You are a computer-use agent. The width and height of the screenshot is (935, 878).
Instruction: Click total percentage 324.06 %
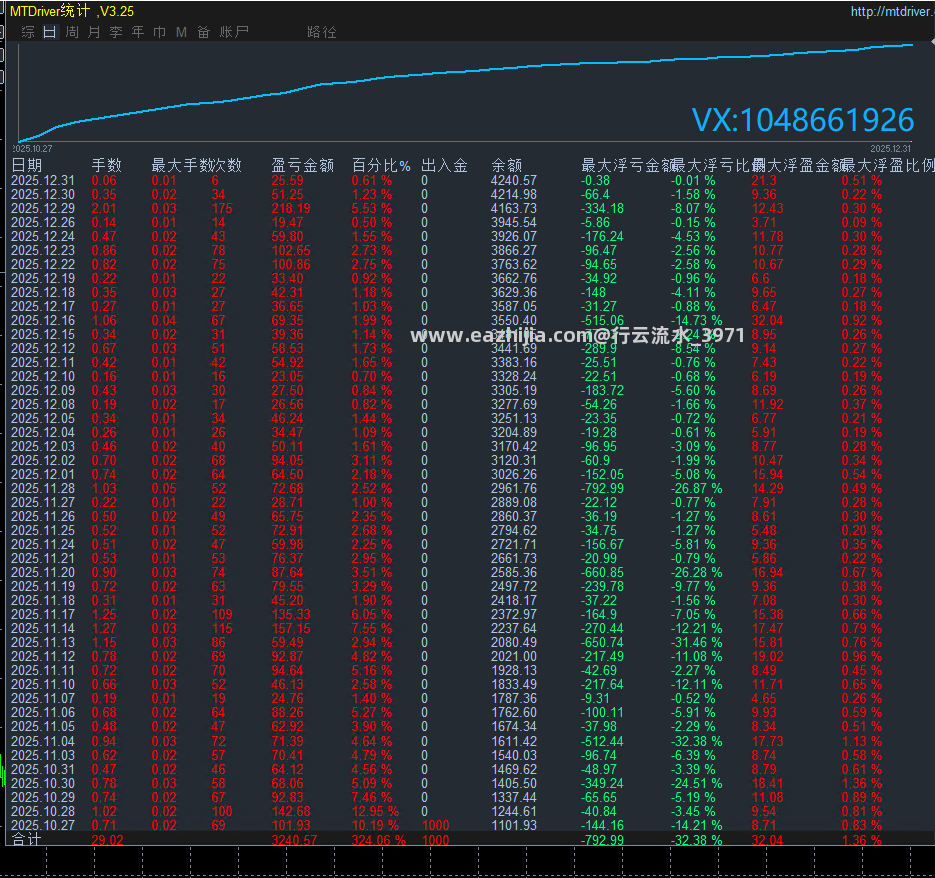pyautogui.click(x=379, y=840)
